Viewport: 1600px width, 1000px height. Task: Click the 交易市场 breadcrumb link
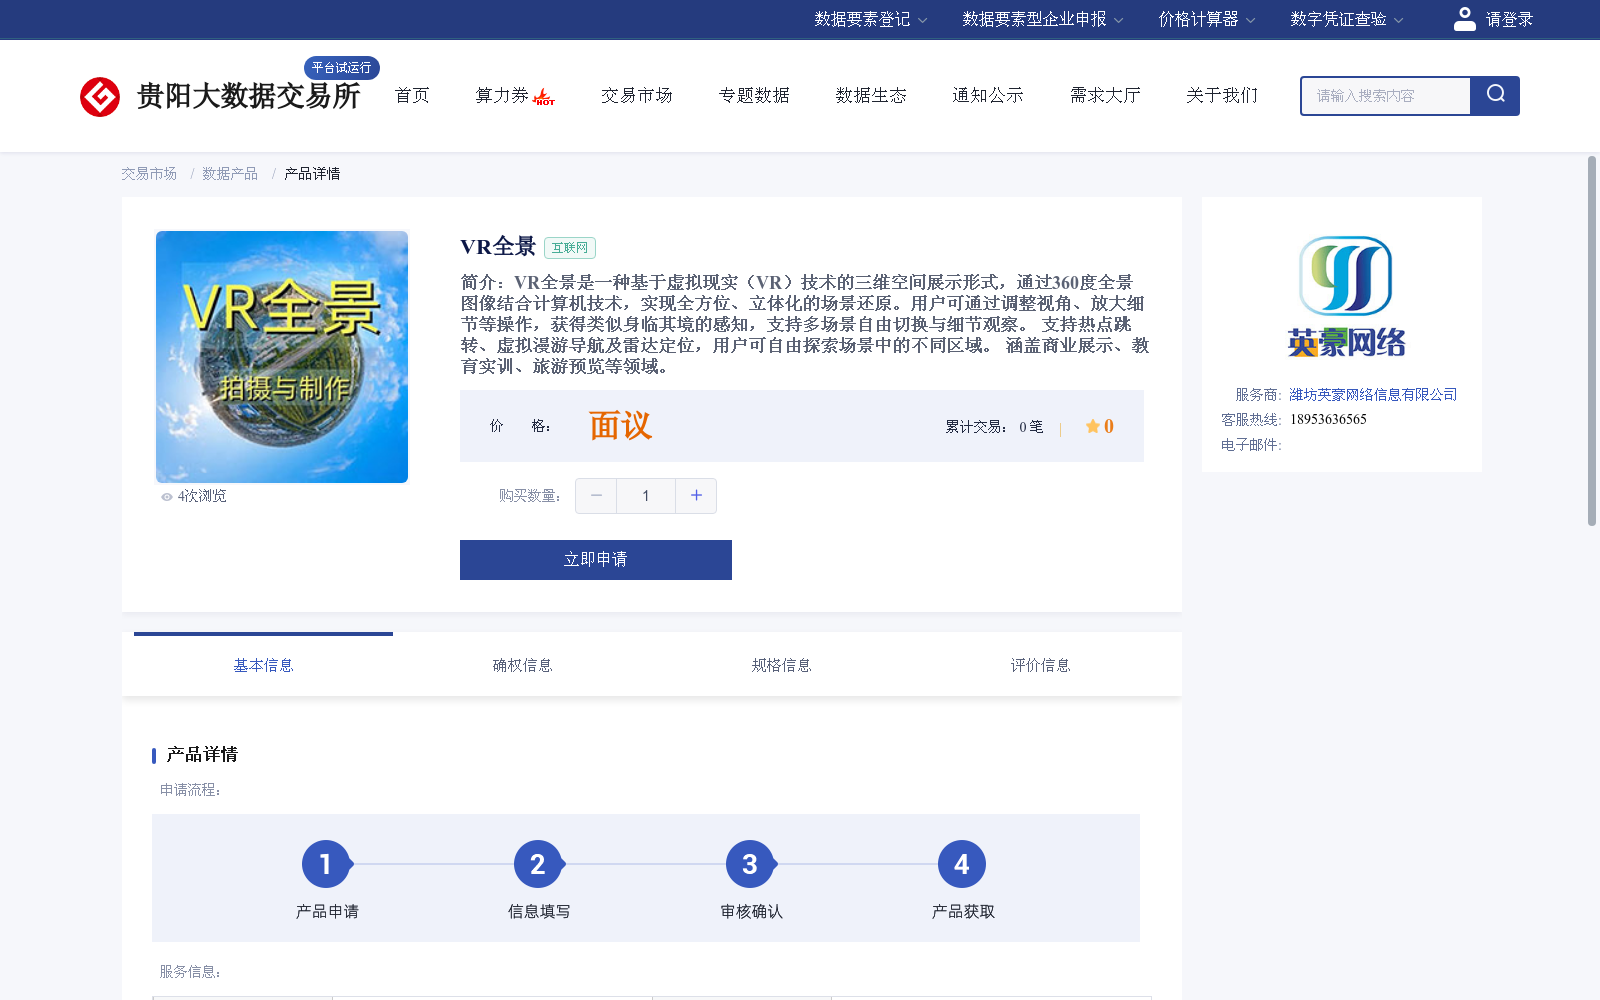pos(149,174)
